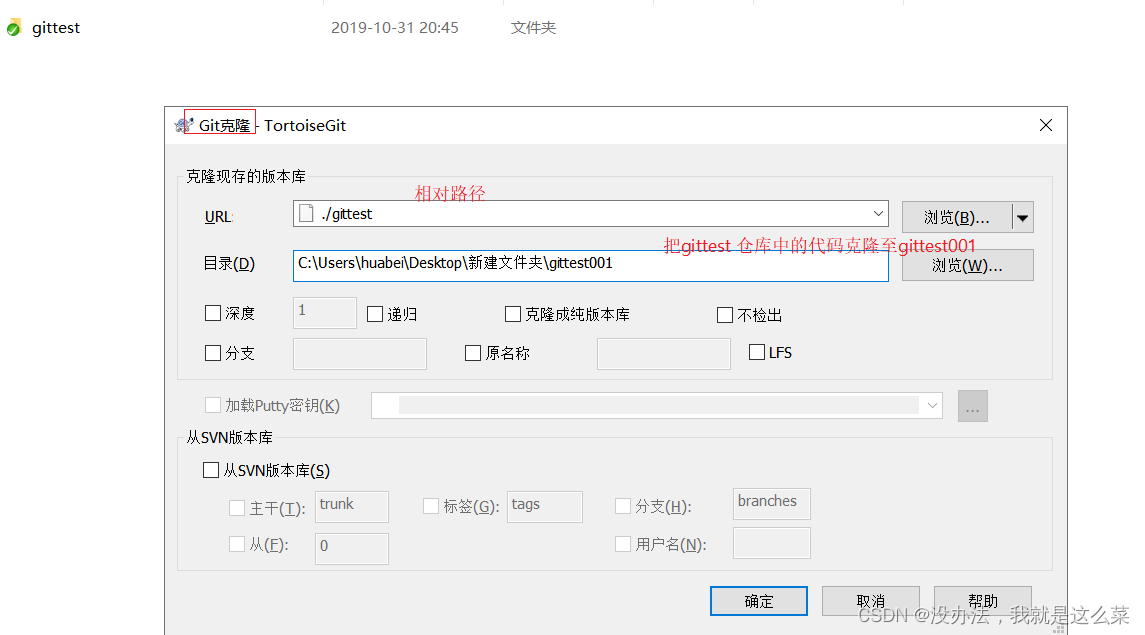Check the 原名称 (origin name) checkbox
Screen dimensions: 1145x635
click(x=473, y=353)
